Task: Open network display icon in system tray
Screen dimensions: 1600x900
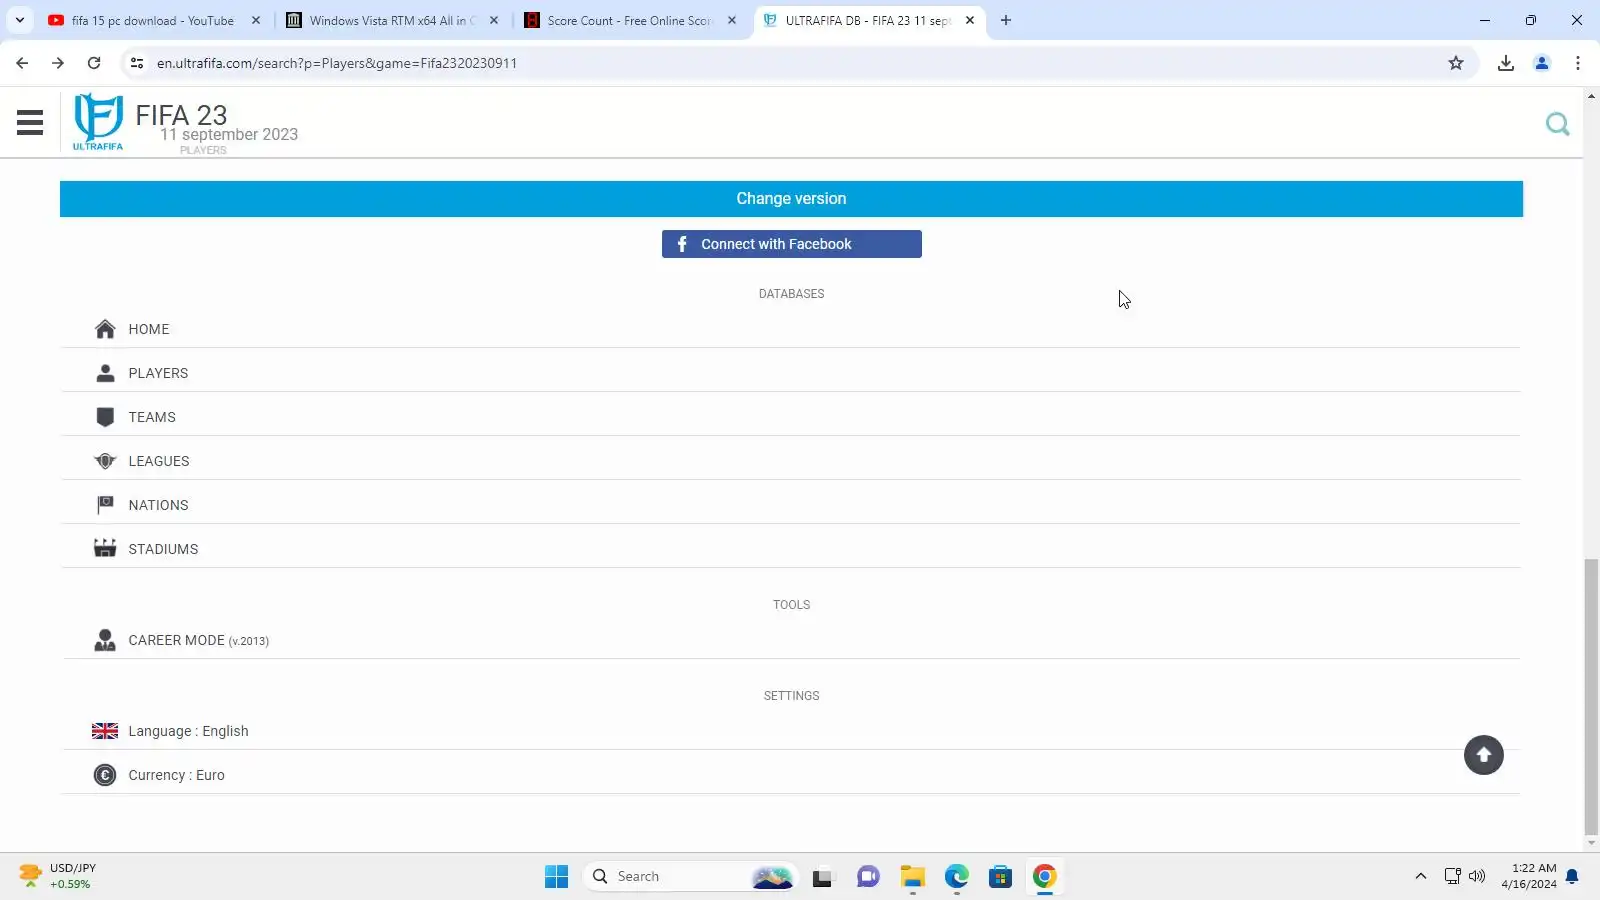Action: coord(1453,877)
